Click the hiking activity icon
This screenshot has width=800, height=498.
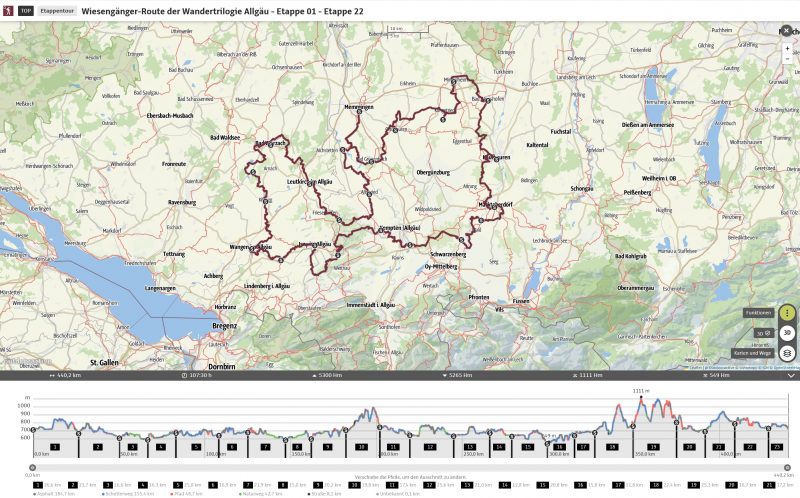click(8, 10)
